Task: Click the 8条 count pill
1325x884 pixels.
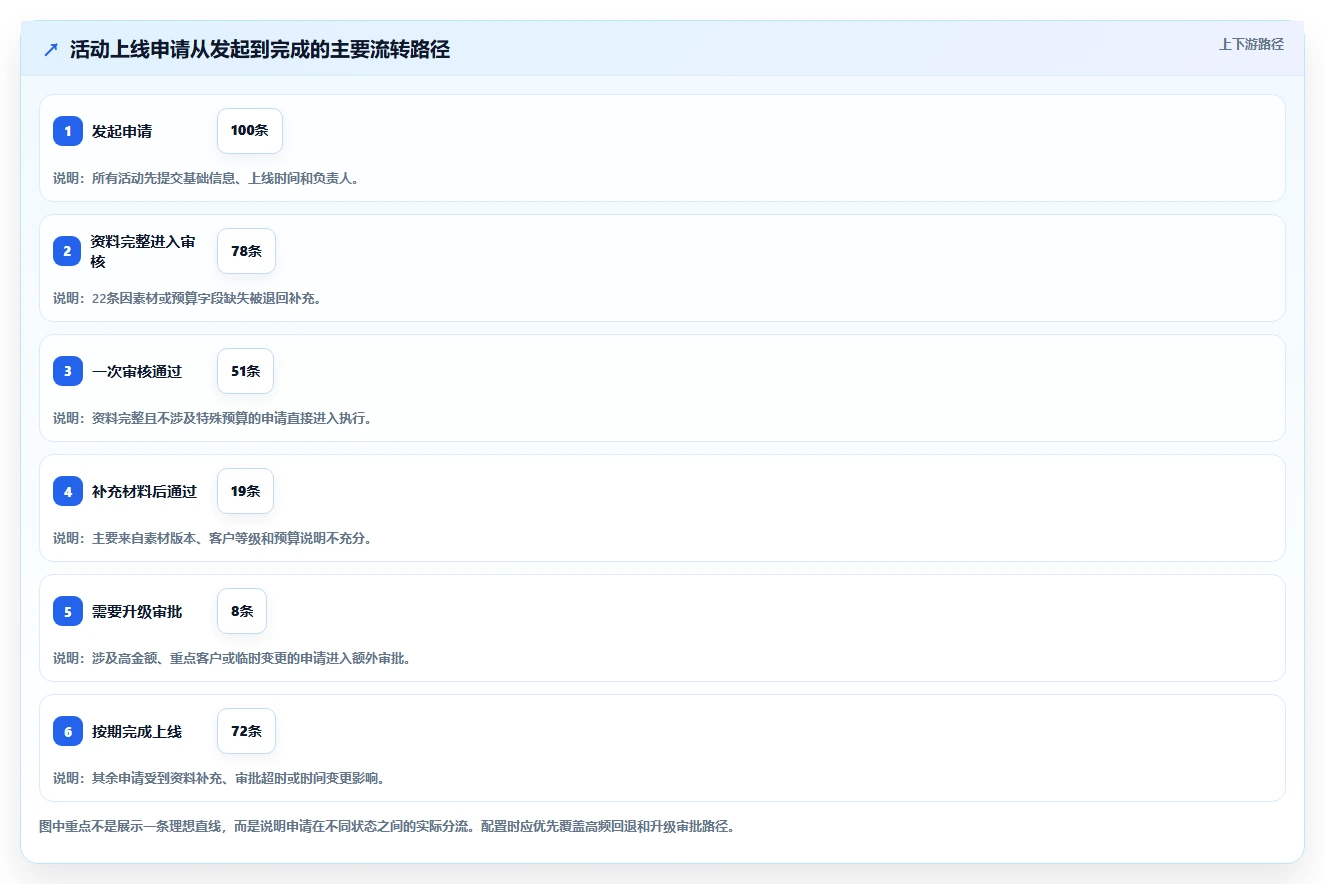Action: coord(242,611)
